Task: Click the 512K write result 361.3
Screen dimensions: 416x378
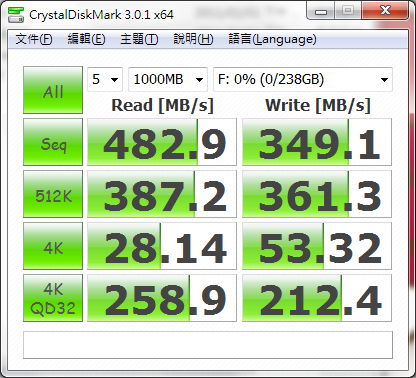Action: [x=317, y=194]
